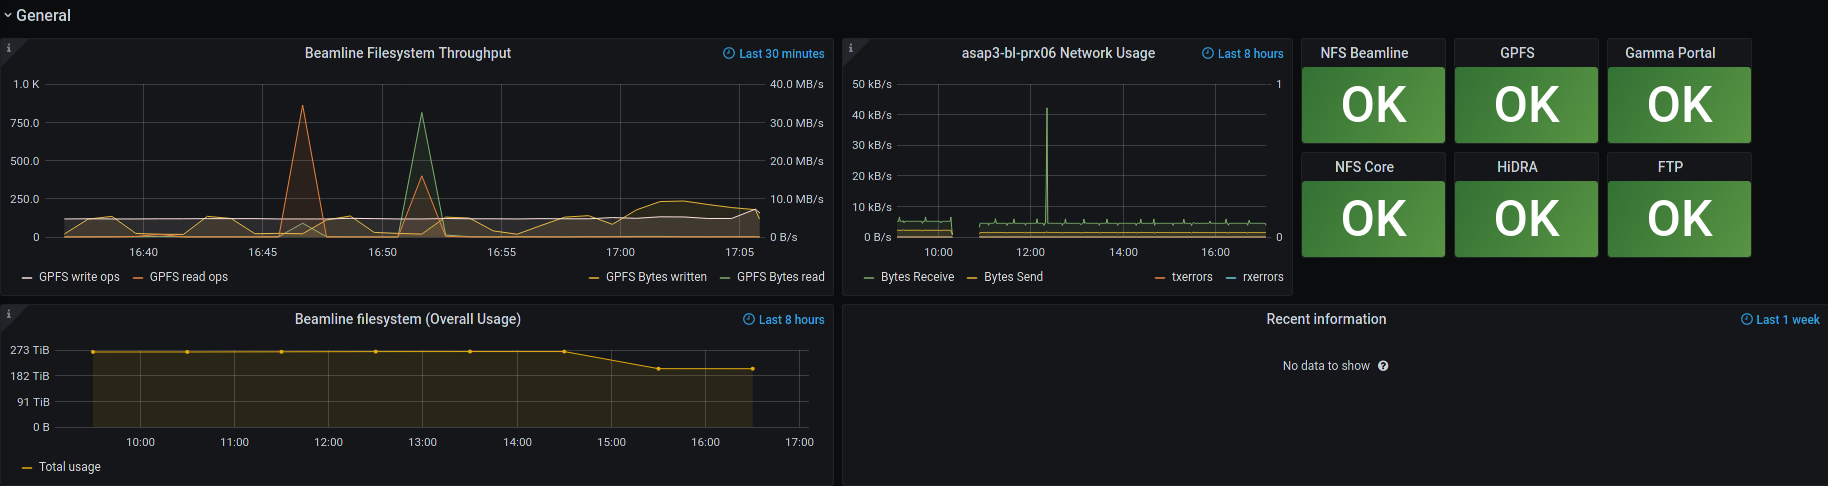Click the HiDRA OK status tile
The width and height of the screenshot is (1828, 486).
click(x=1526, y=219)
